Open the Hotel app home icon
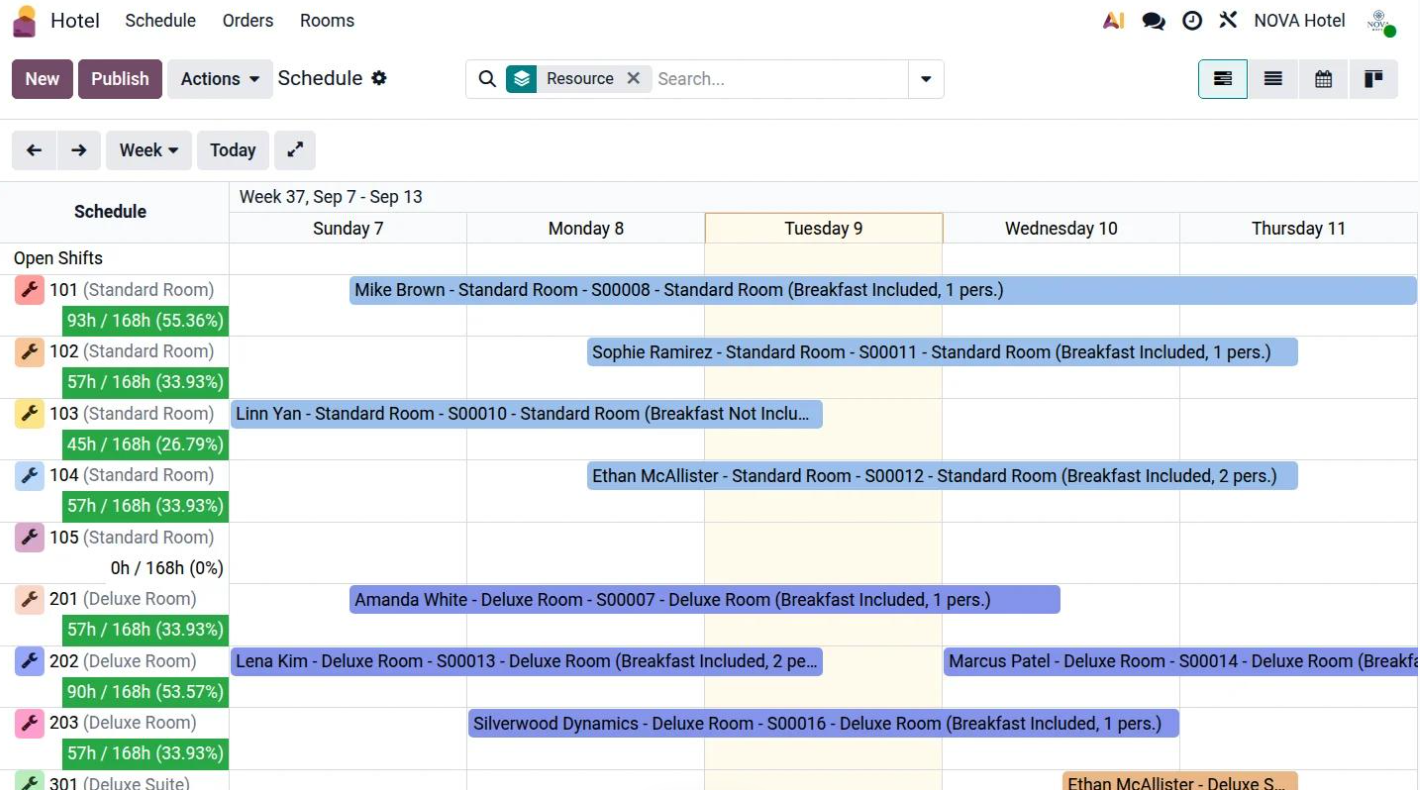The height and width of the screenshot is (790, 1420). point(25,21)
